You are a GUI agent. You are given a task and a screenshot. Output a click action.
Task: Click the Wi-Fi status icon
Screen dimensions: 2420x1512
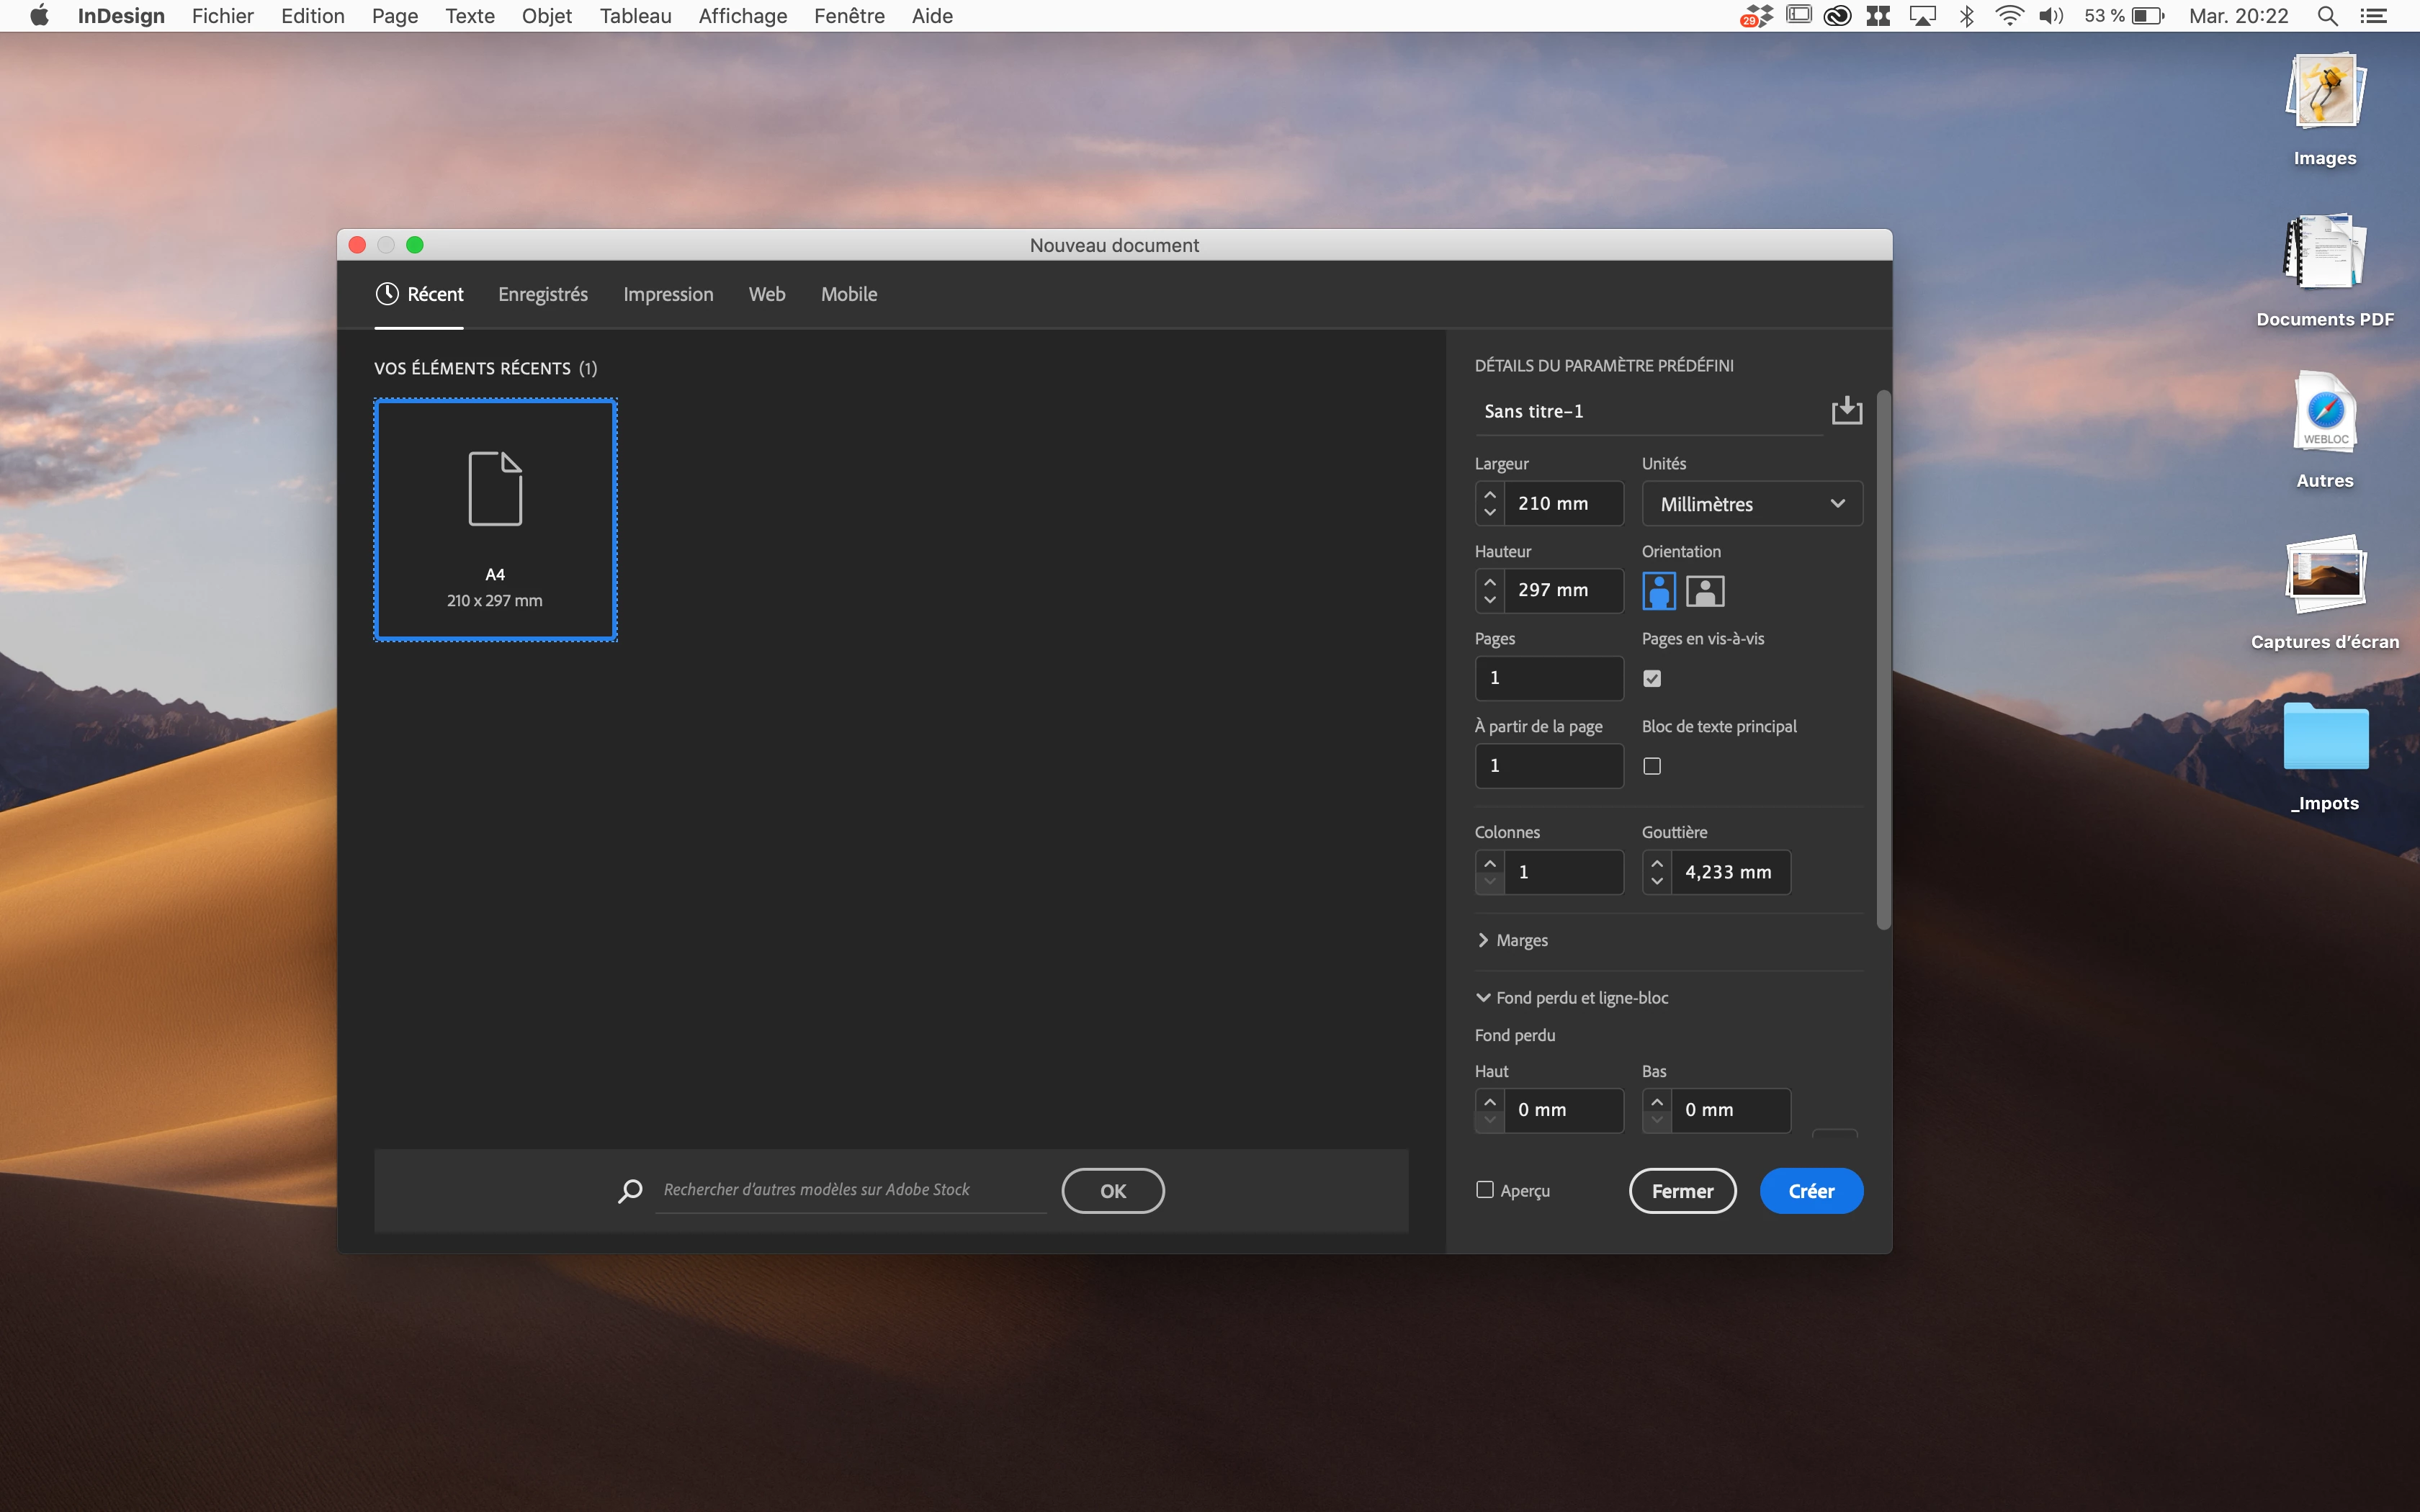[x=2009, y=16]
